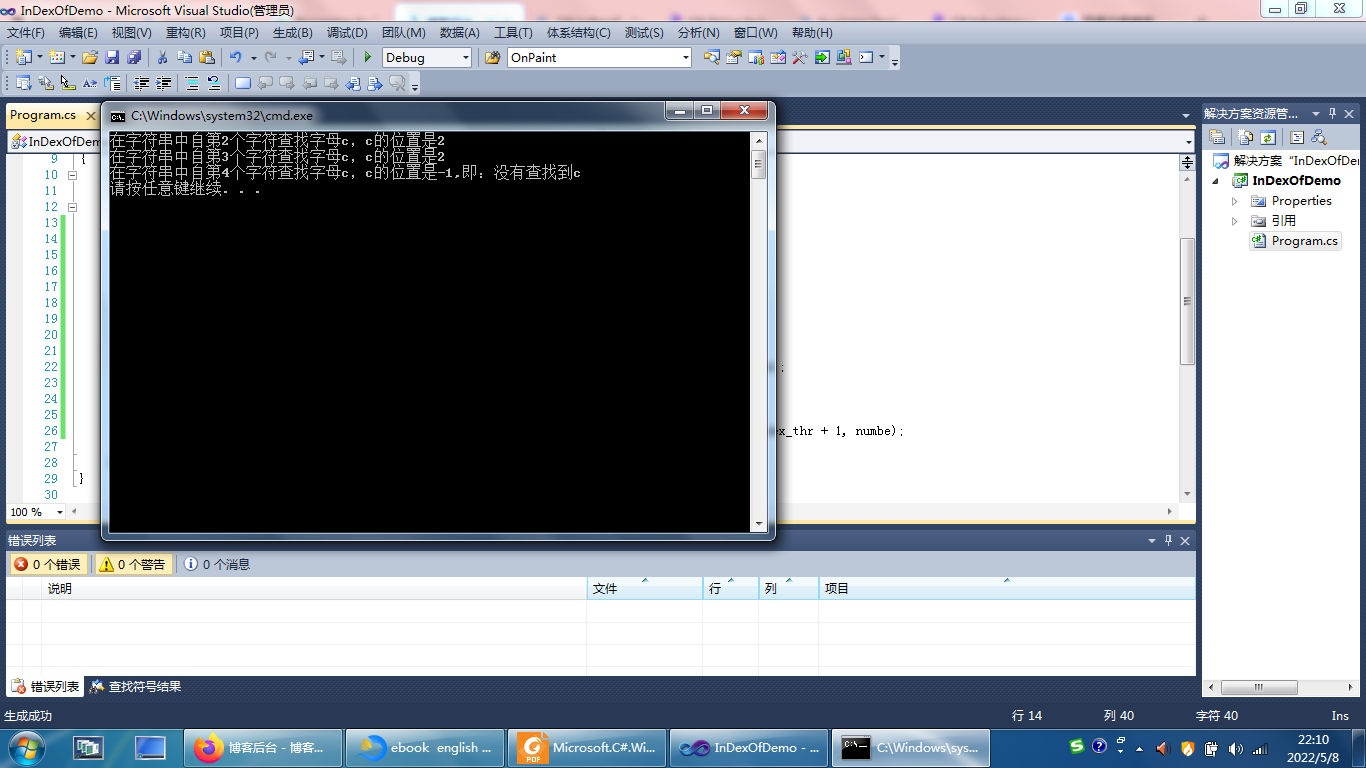Click the comment-out selection icon
Viewport: 1366px width, 768px height.
point(190,83)
